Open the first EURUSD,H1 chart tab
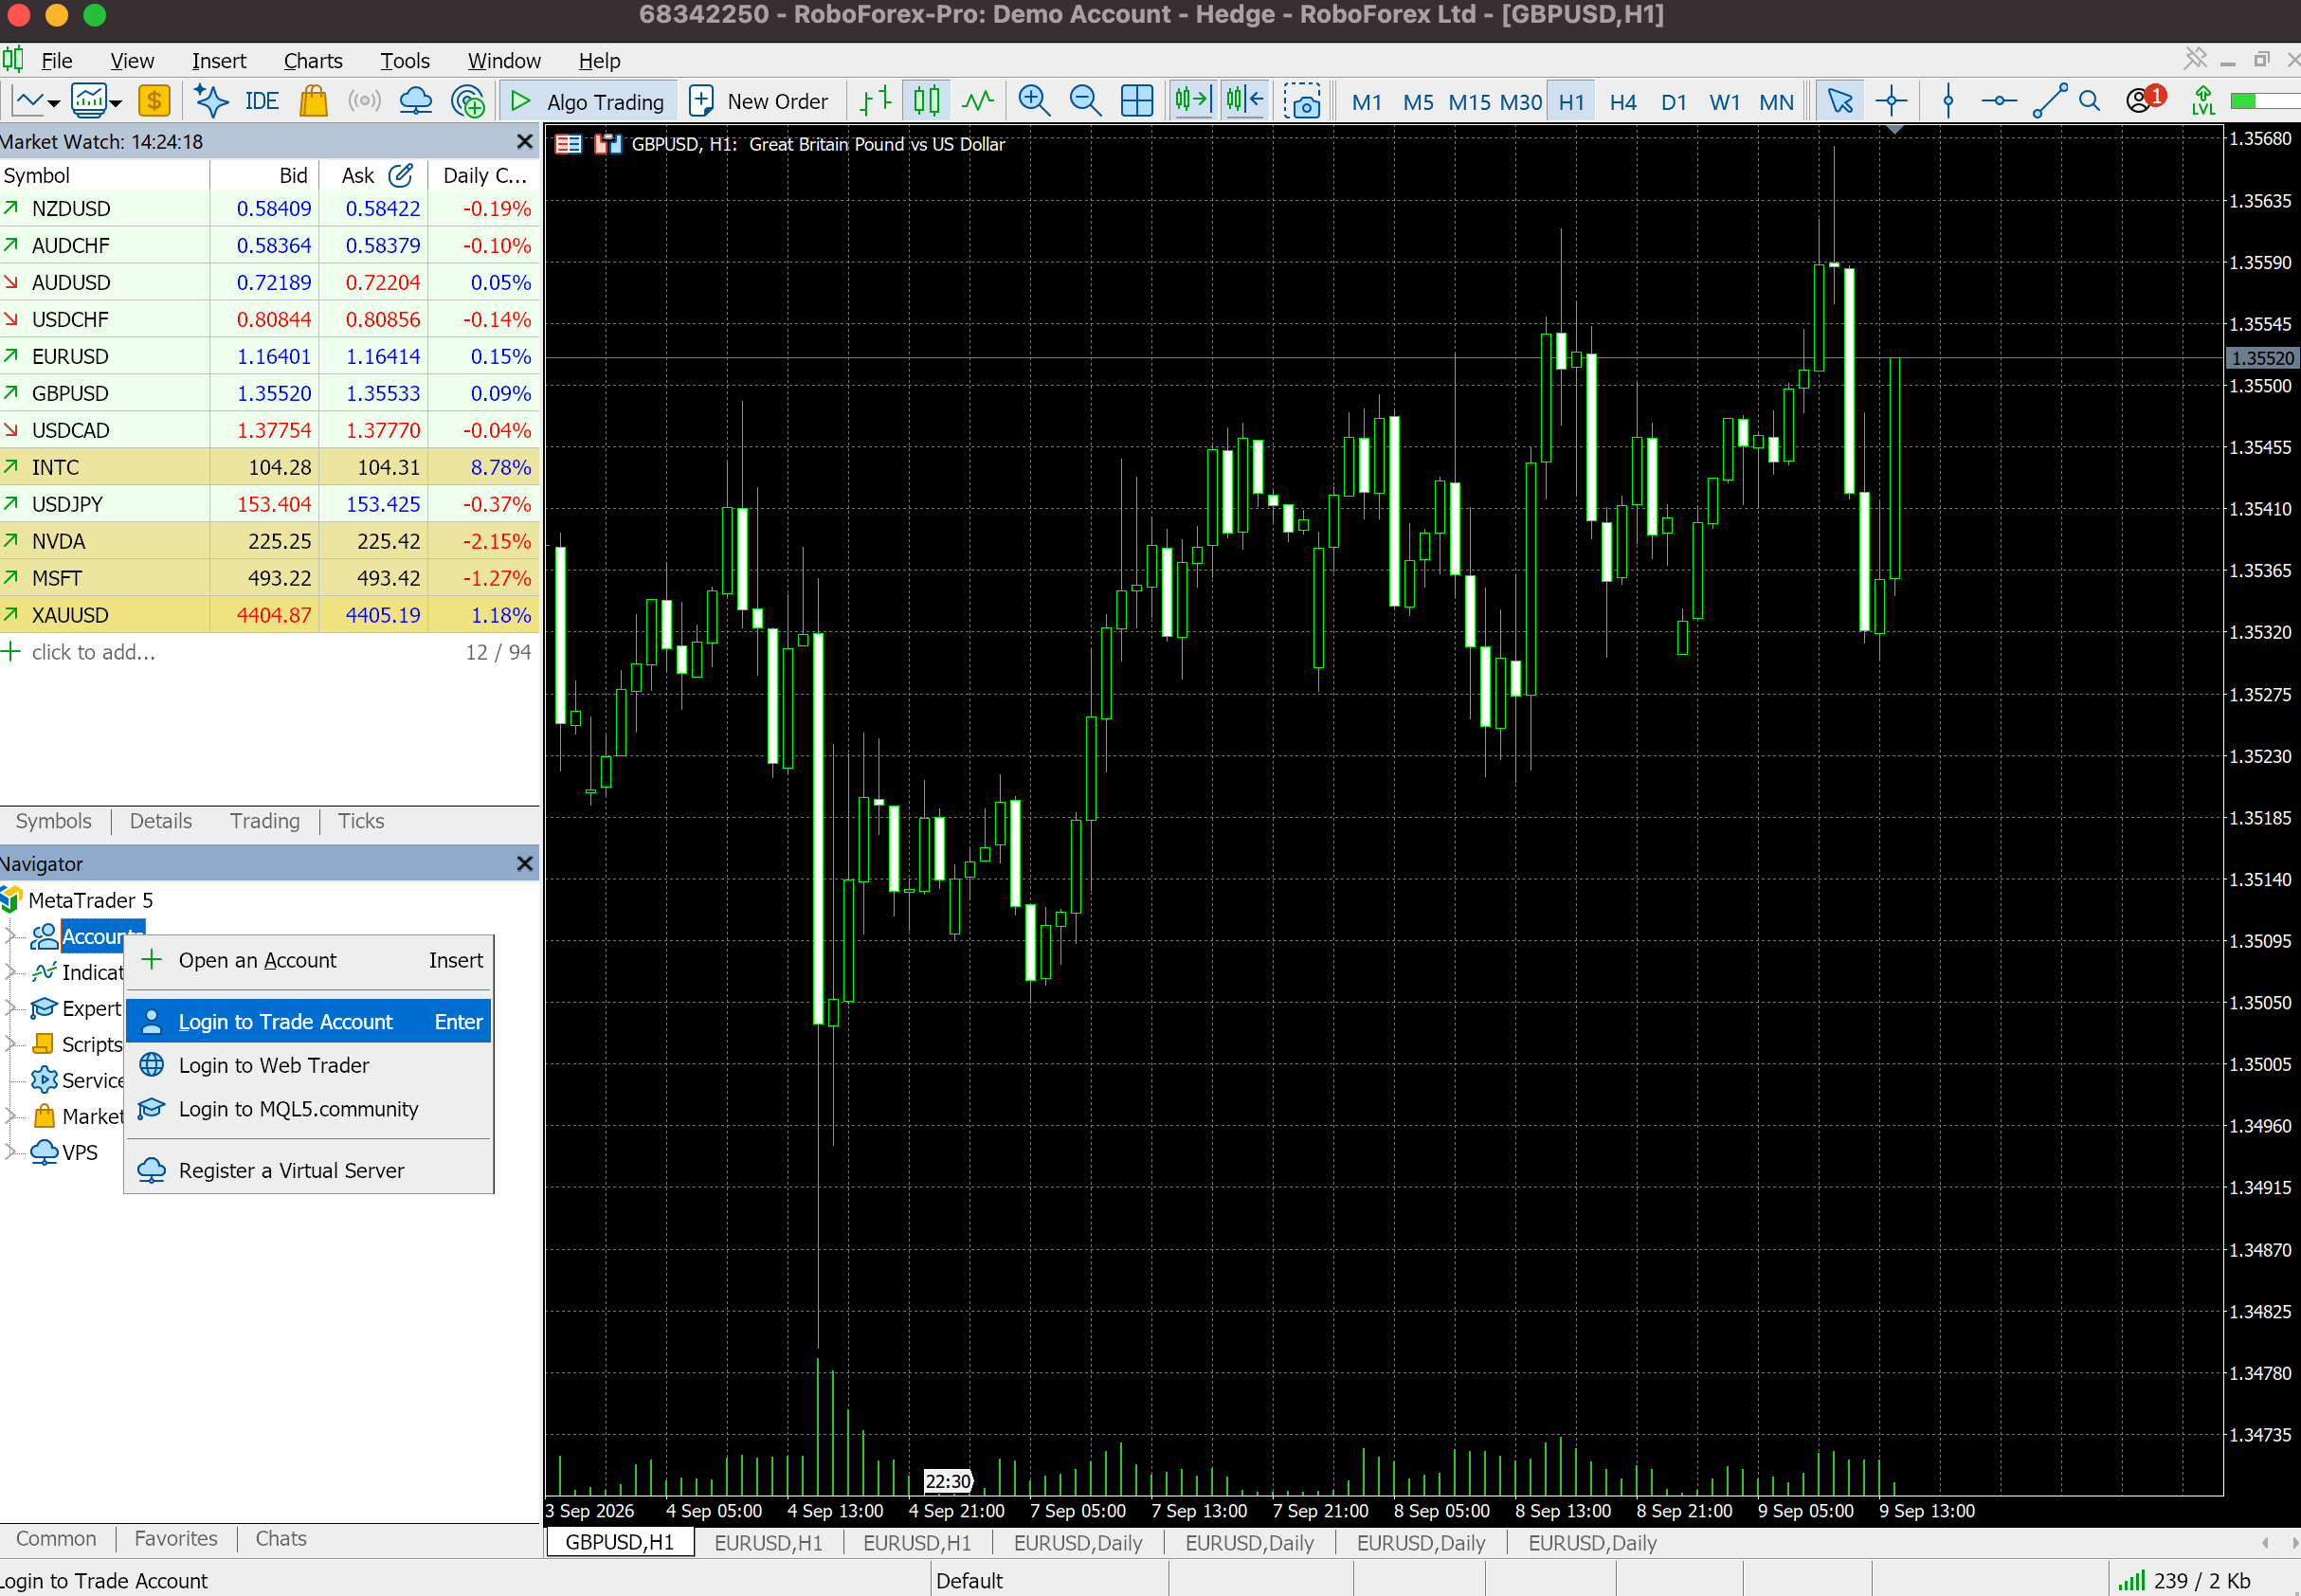Screen dimensions: 2301x1596 [768, 1543]
